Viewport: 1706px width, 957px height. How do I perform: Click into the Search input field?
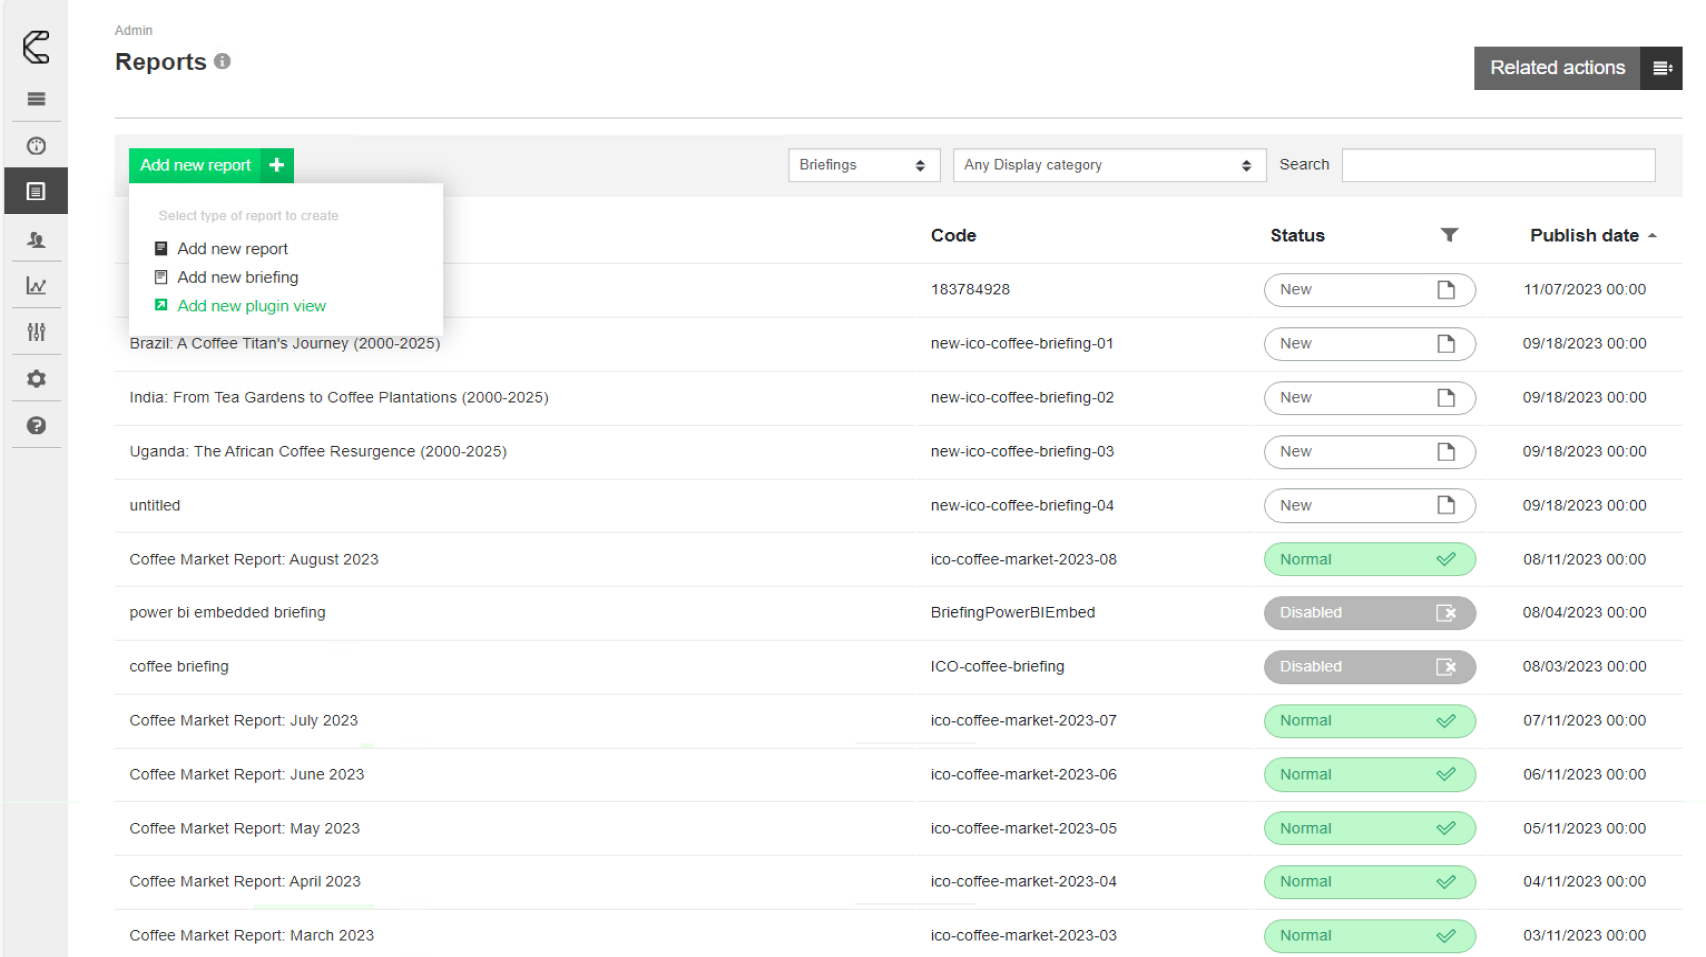click(1497, 165)
